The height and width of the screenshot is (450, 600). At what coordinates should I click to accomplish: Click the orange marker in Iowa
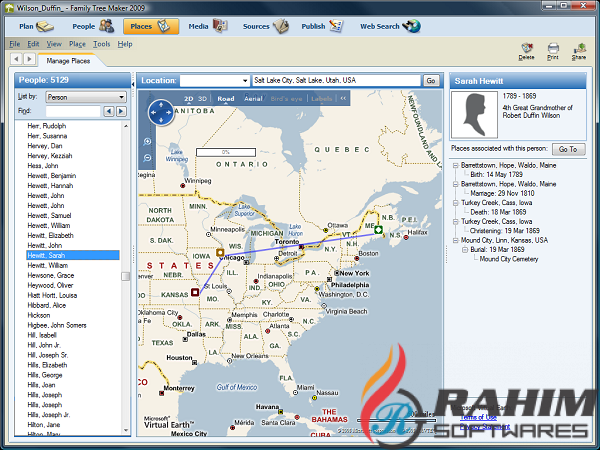coord(220,253)
